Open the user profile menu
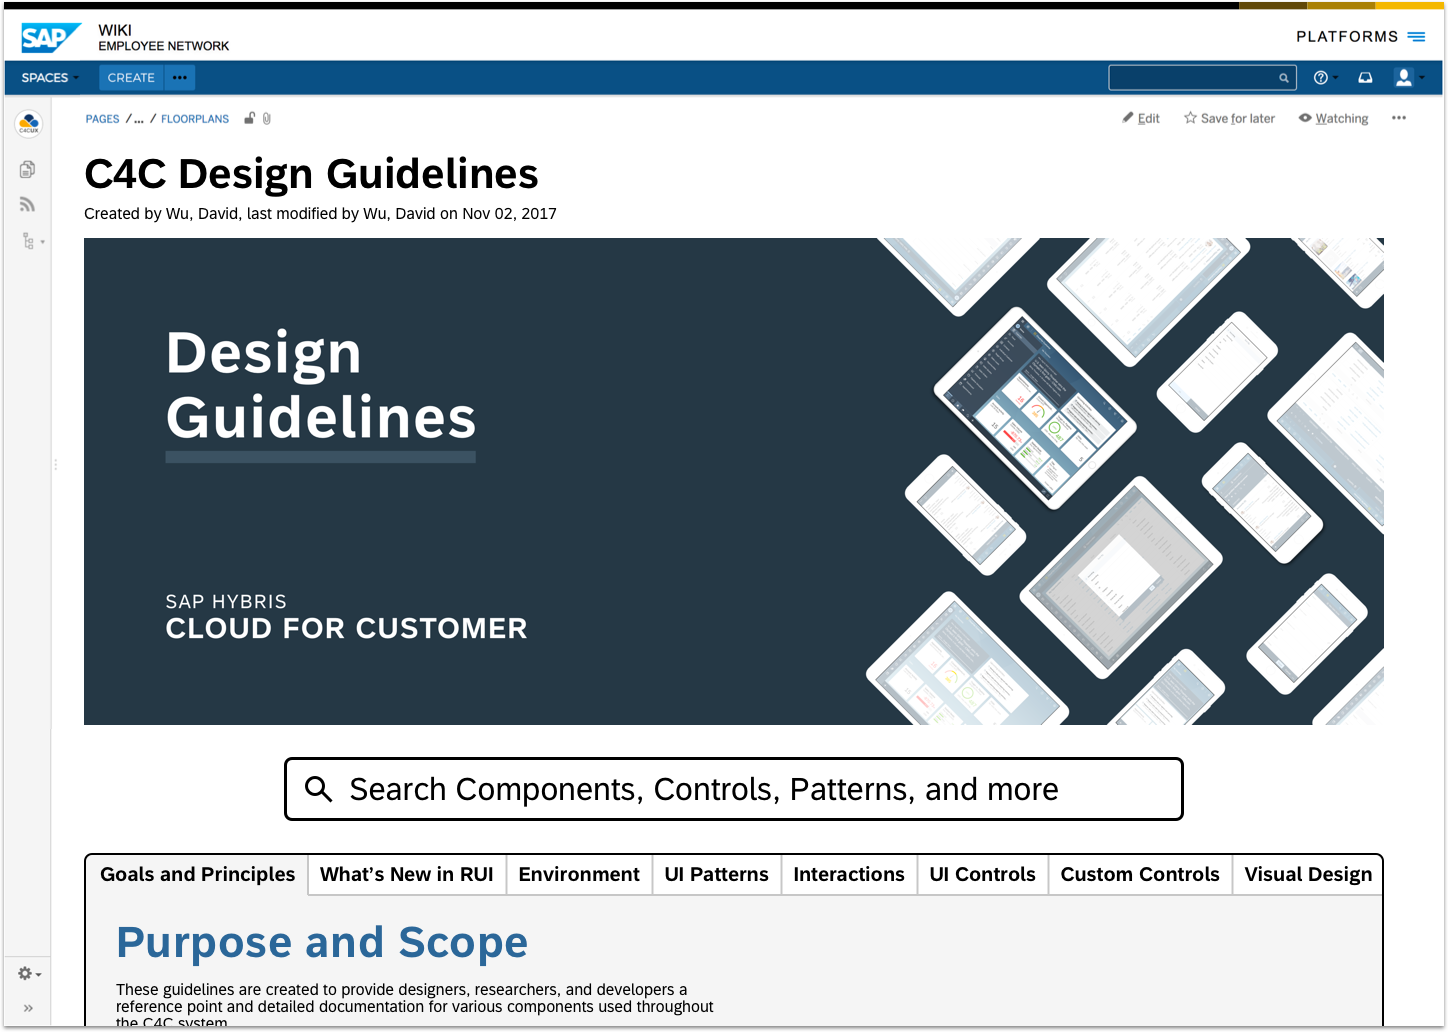The height and width of the screenshot is (1032, 1448). click(x=1409, y=77)
